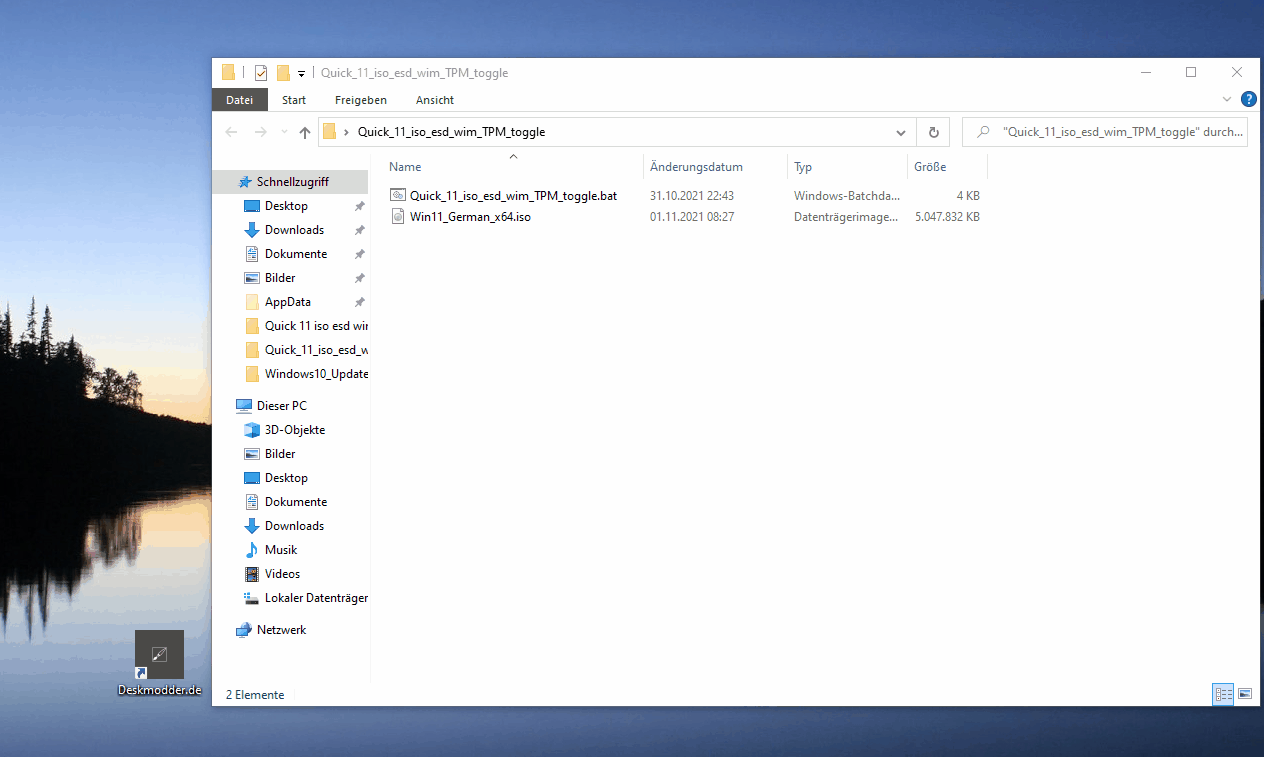Open the Musik folder
This screenshot has width=1264, height=757.
(281, 550)
